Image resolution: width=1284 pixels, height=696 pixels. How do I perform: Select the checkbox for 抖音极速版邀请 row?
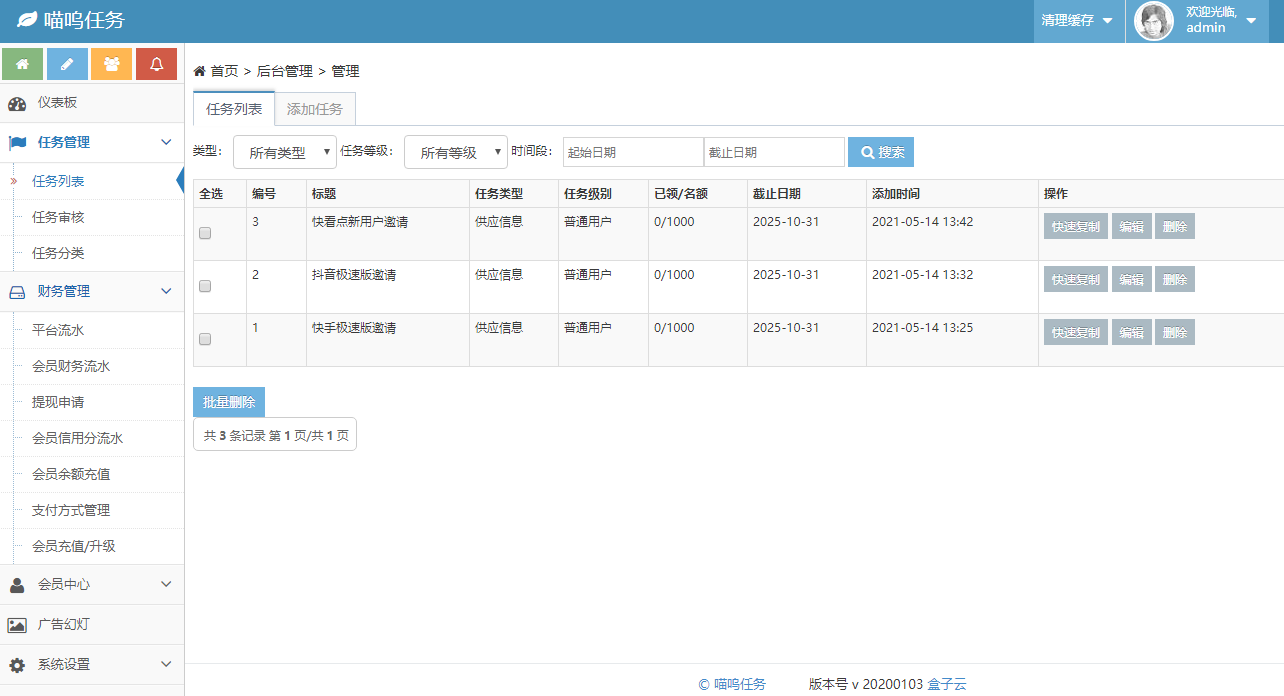pos(205,286)
